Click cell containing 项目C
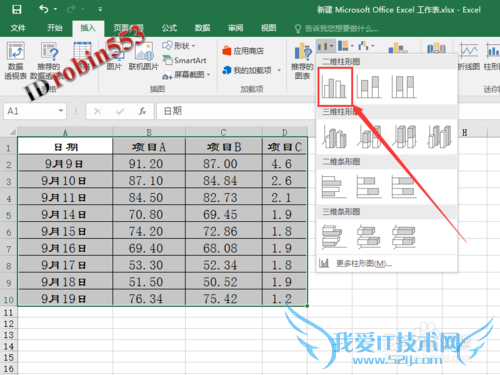 point(285,147)
